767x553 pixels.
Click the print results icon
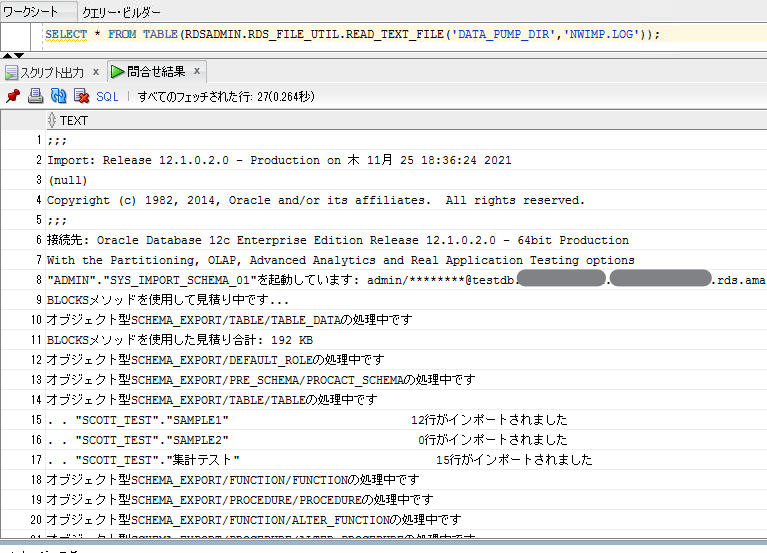point(35,96)
